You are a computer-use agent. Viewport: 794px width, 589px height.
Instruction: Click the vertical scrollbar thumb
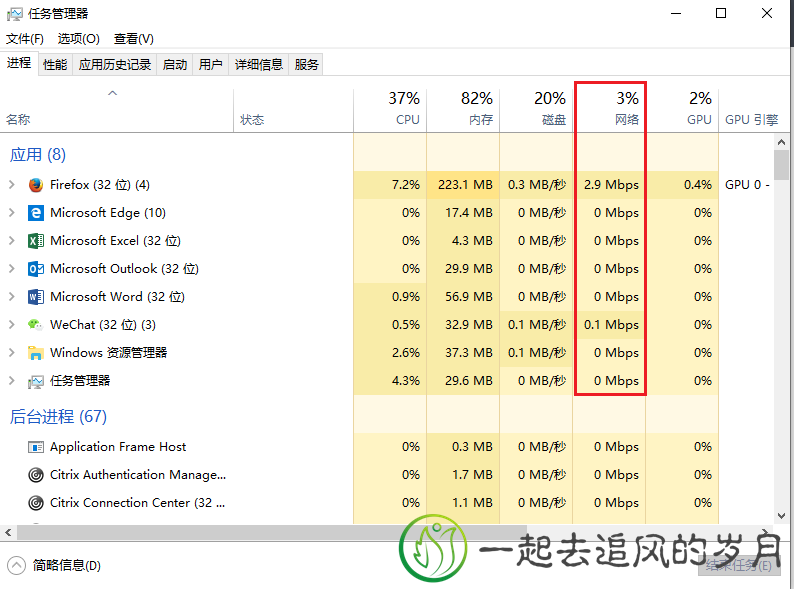pyautogui.click(x=781, y=165)
